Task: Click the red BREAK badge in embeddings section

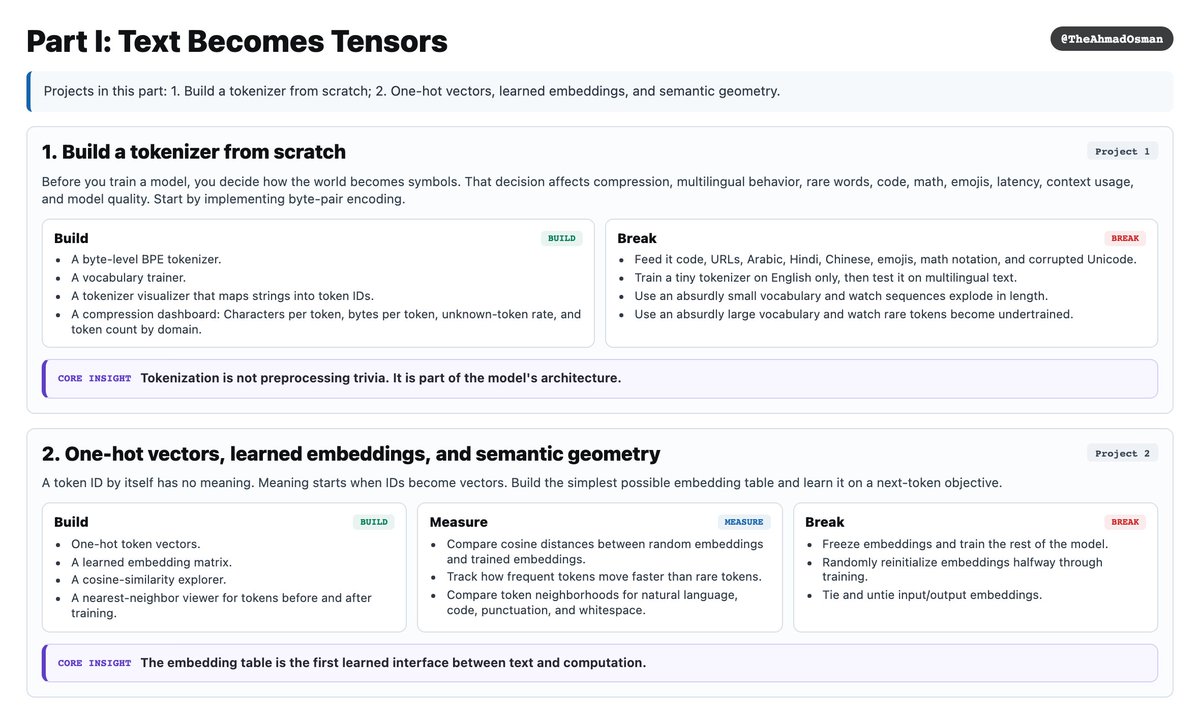Action: tap(1125, 522)
